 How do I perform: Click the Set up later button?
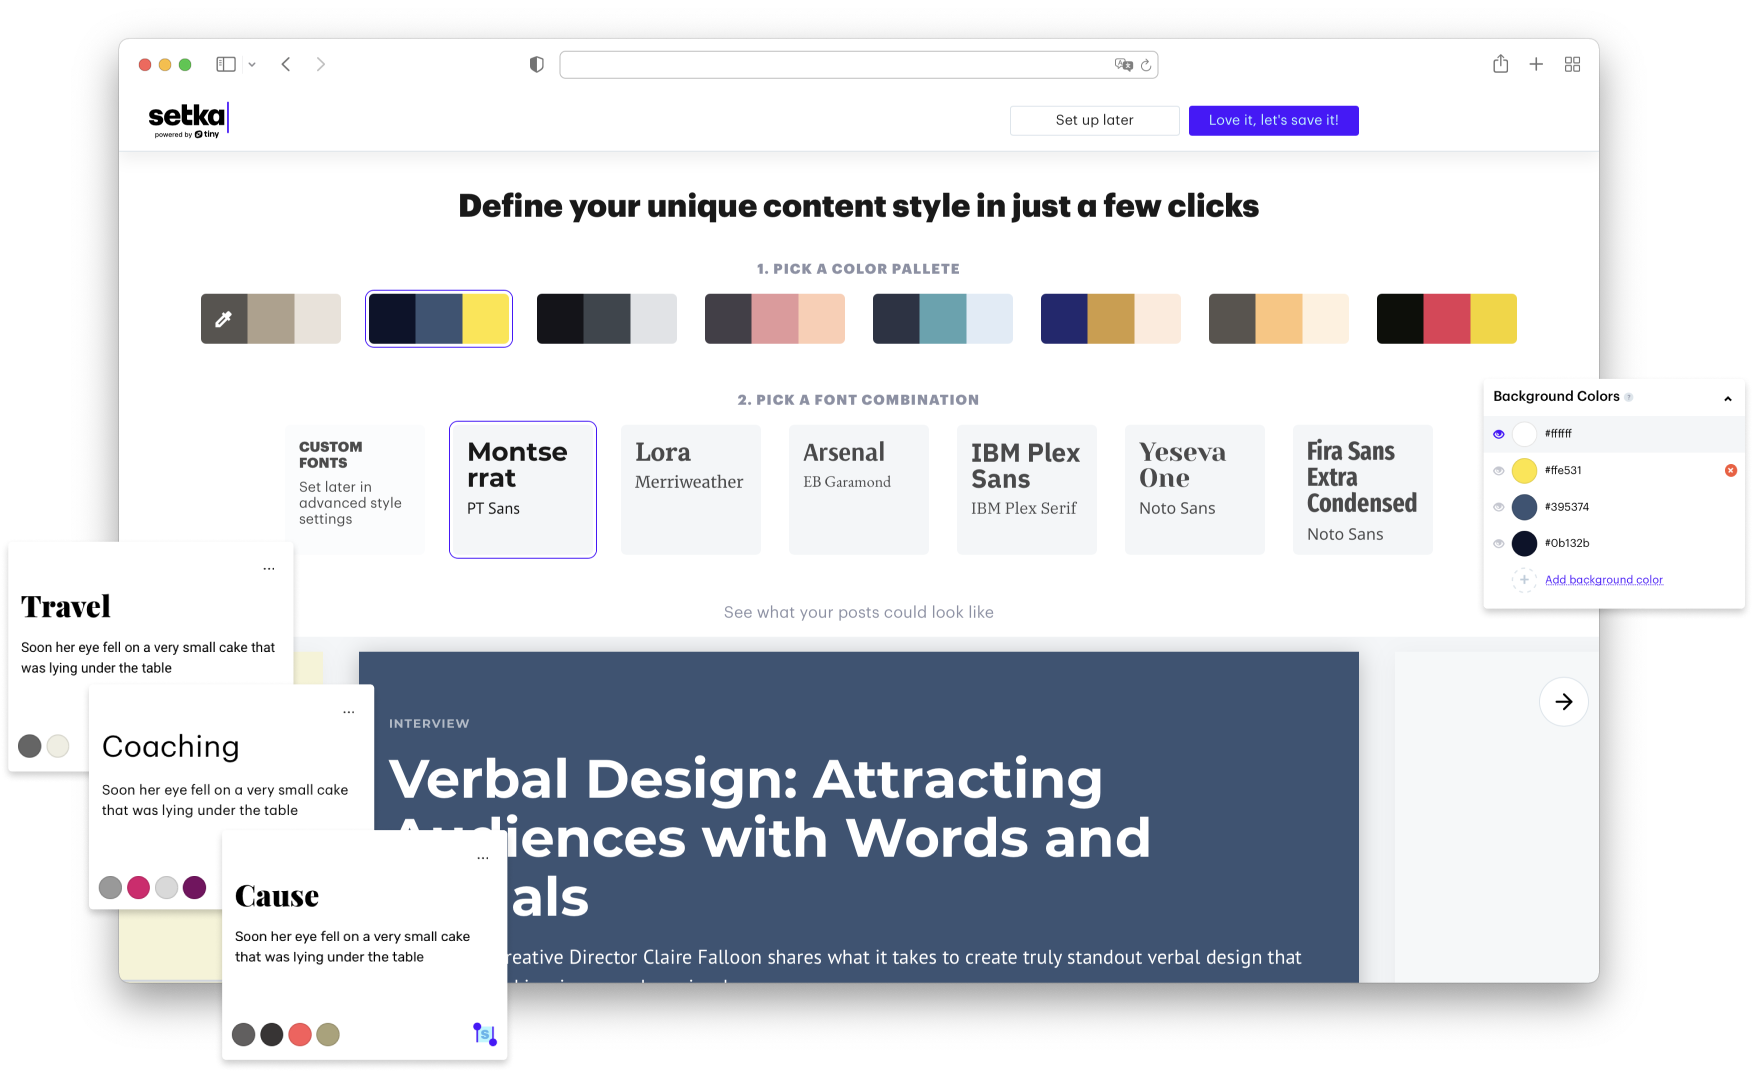(x=1095, y=120)
